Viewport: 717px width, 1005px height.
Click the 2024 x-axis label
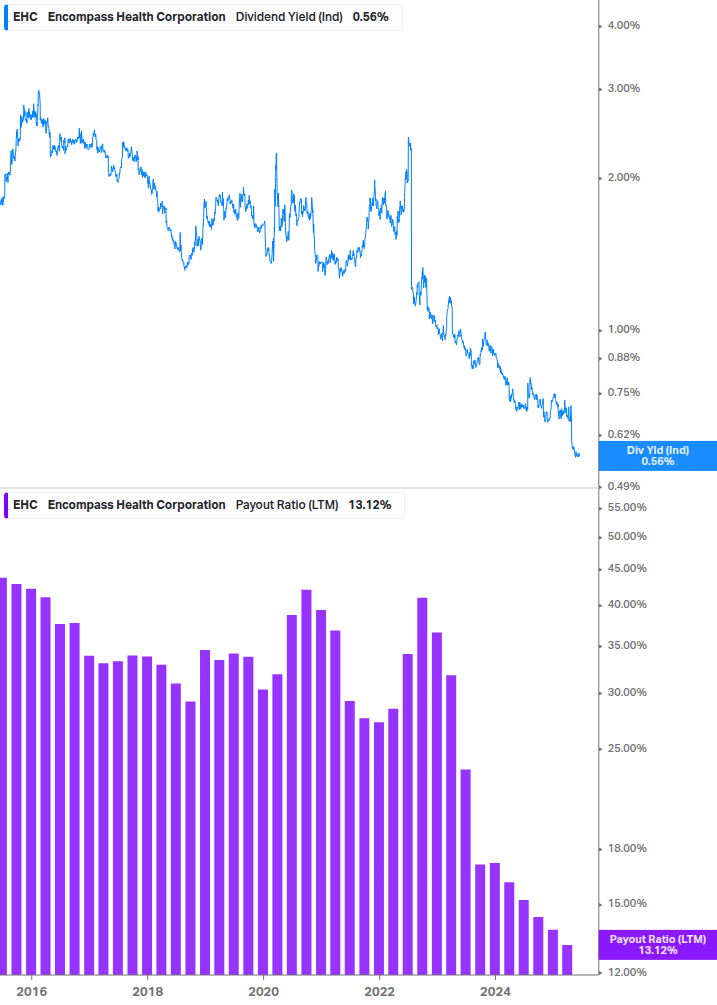[x=495, y=992]
